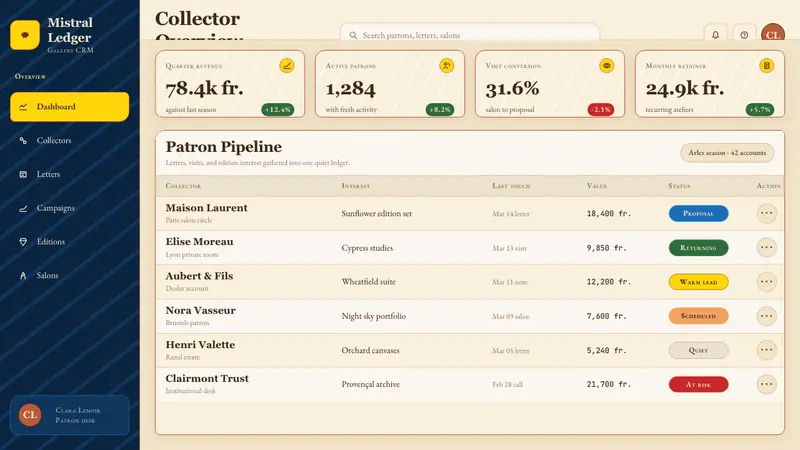This screenshot has height=450, width=800.
Task: Click the Dashboard chart icon
Action: coord(23,107)
